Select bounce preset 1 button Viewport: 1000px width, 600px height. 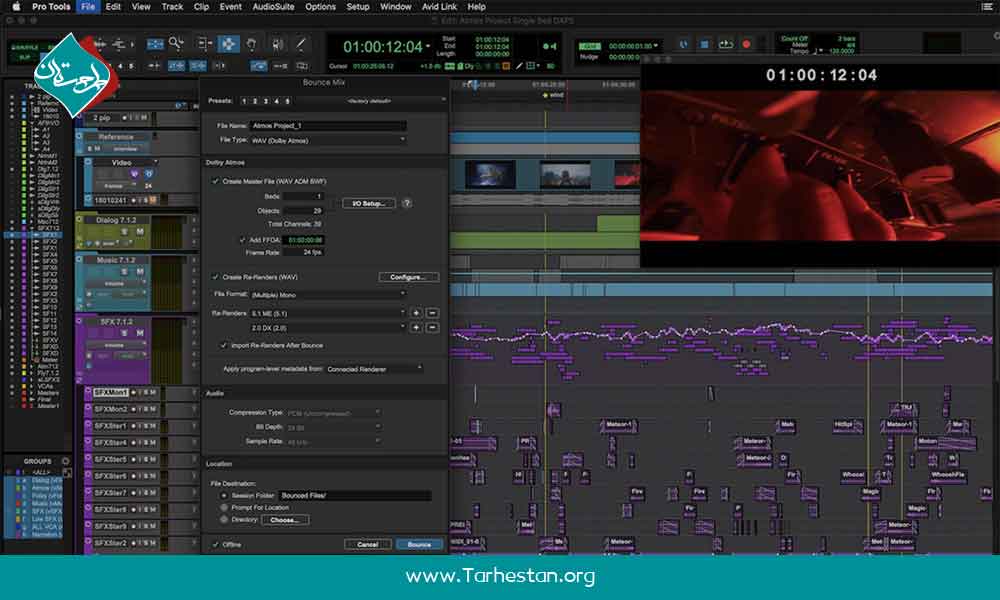[244, 101]
